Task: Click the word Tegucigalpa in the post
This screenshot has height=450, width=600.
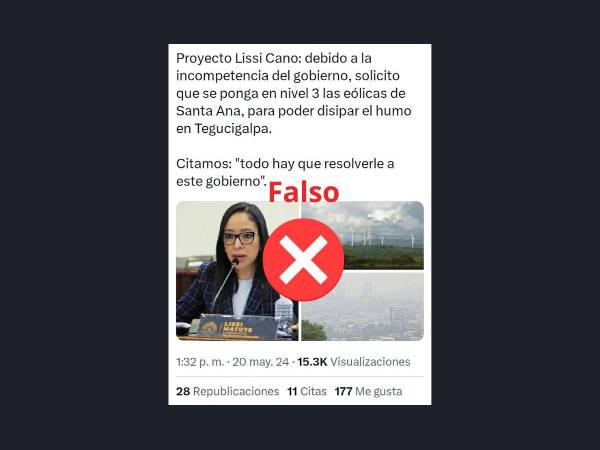Action: 233,129
